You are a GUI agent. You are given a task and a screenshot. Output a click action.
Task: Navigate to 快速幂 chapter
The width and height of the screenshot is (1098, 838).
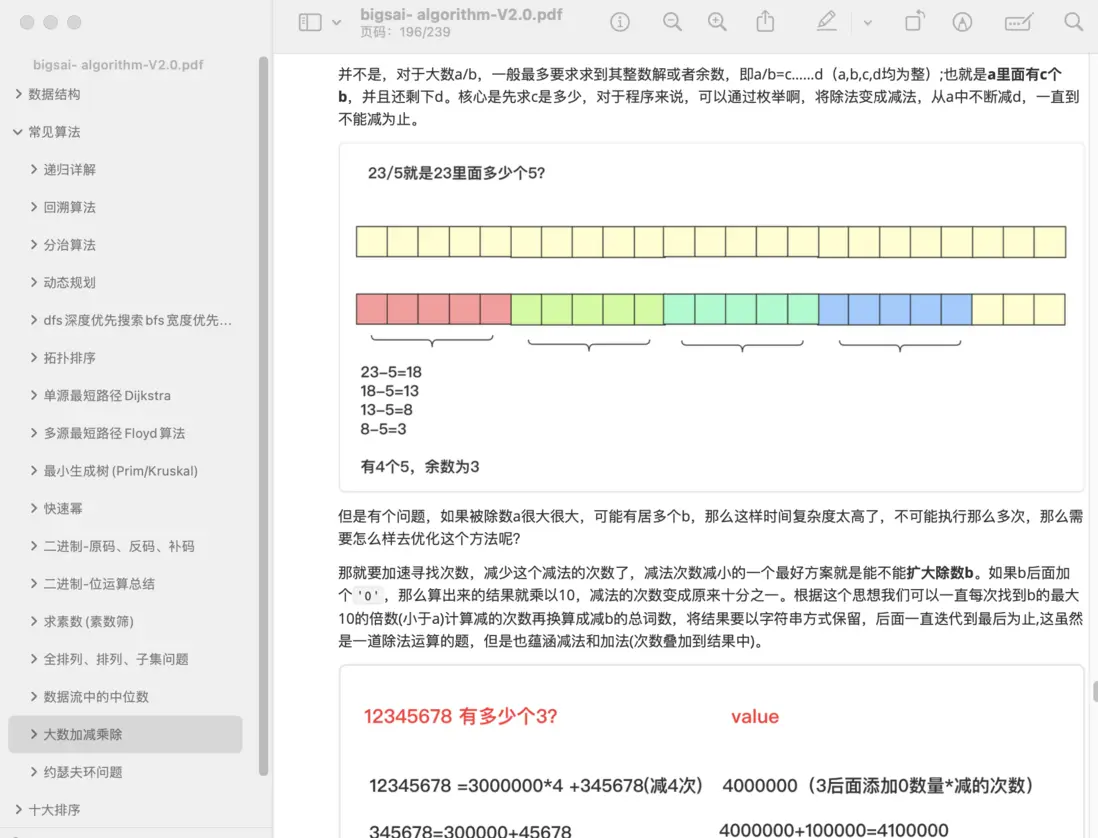point(63,509)
